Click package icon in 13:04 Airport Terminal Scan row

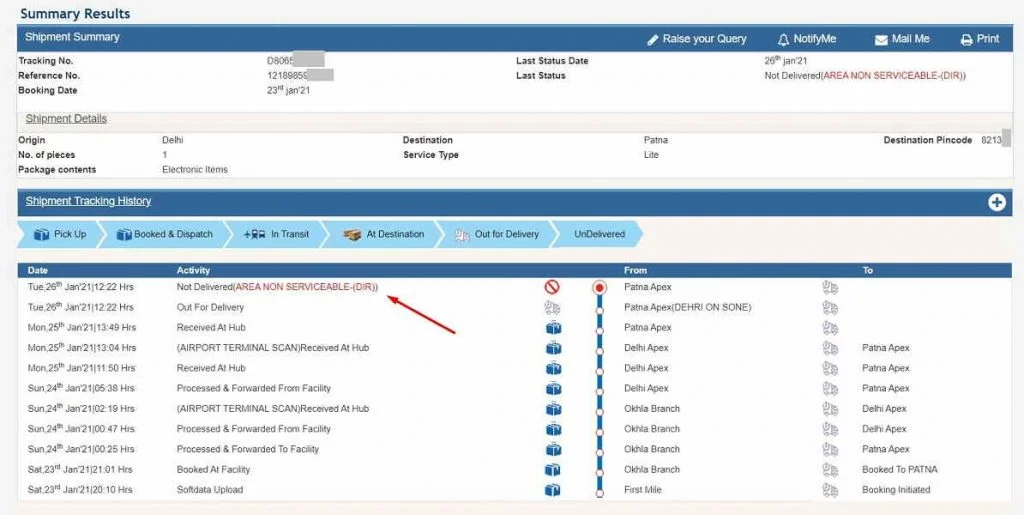pos(552,348)
